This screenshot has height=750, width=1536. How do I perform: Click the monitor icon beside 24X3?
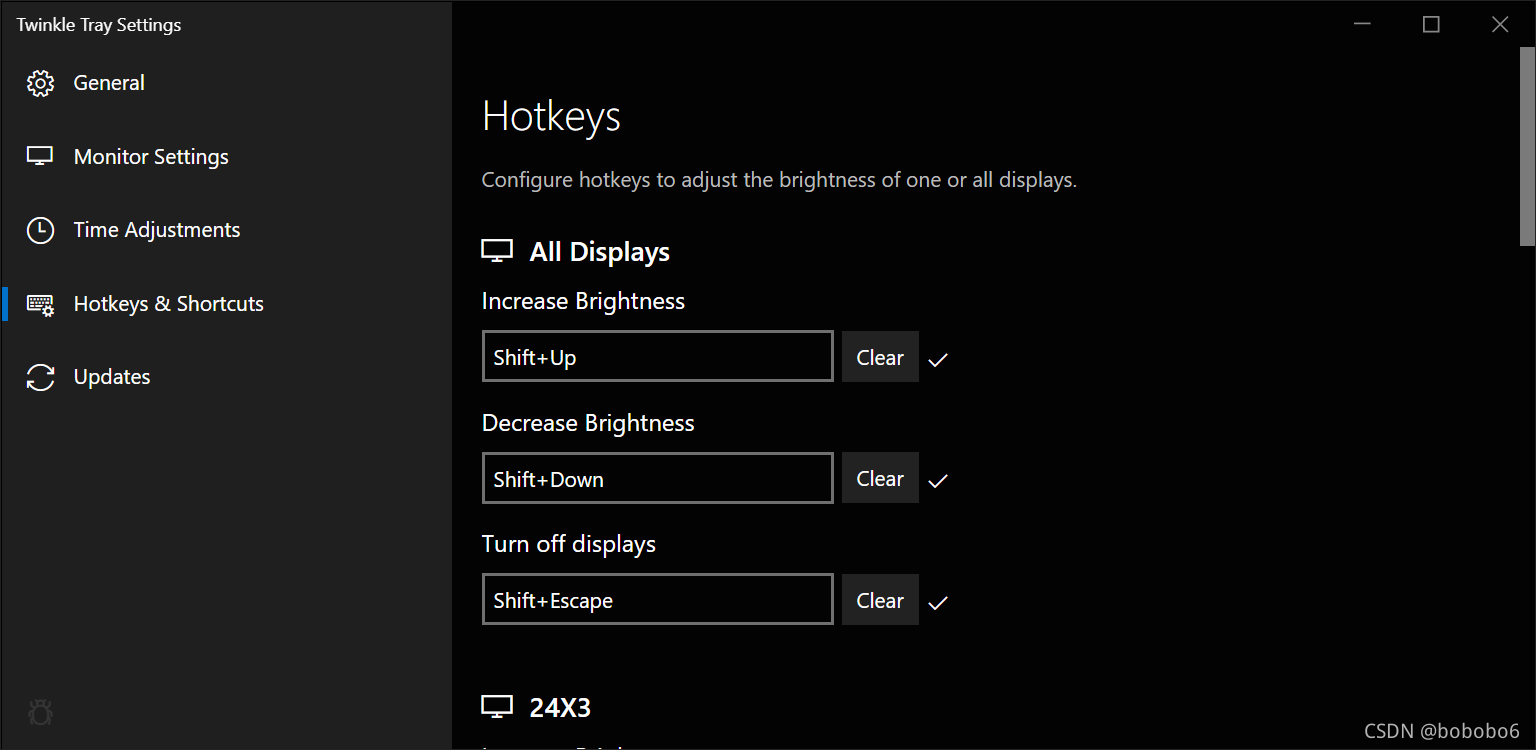[x=497, y=708]
